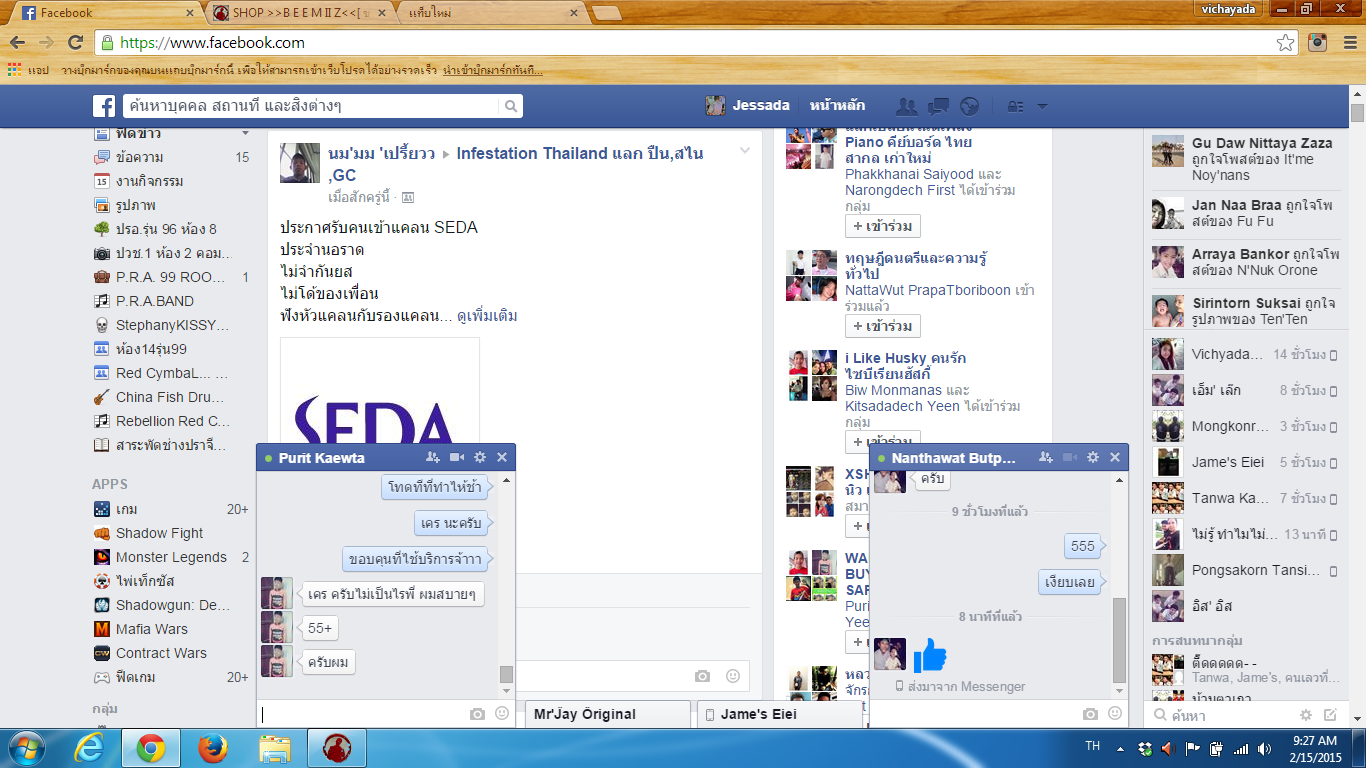The height and width of the screenshot is (768, 1366).
Task: Open emoji picker in Nanthawat Butp... chat
Action: (x=1115, y=714)
